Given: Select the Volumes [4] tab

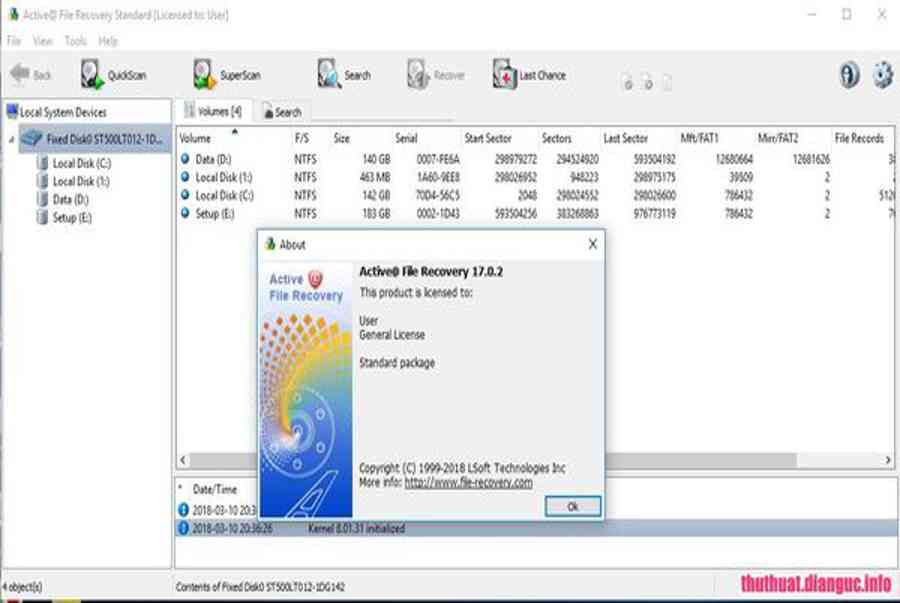Looking at the screenshot, I should [212, 112].
